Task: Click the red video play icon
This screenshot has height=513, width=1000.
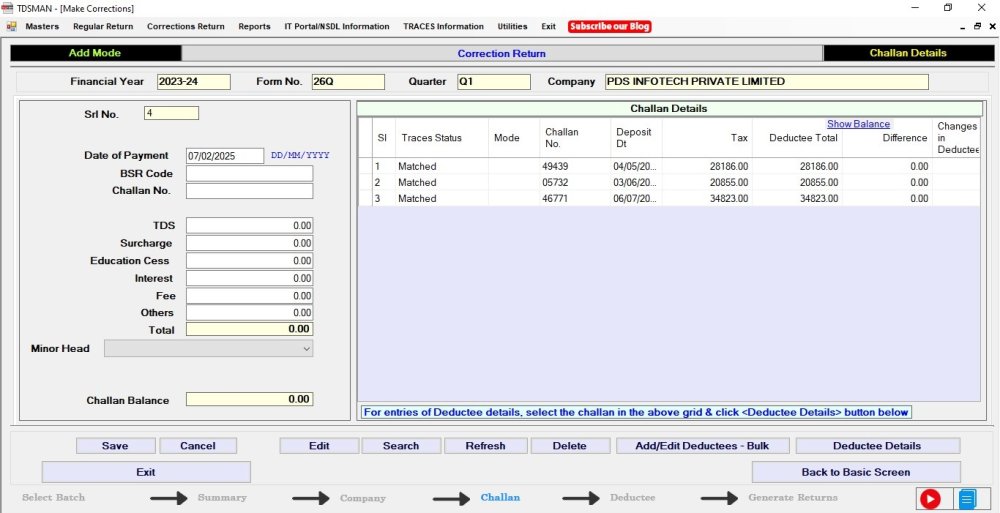Action: (x=930, y=498)
